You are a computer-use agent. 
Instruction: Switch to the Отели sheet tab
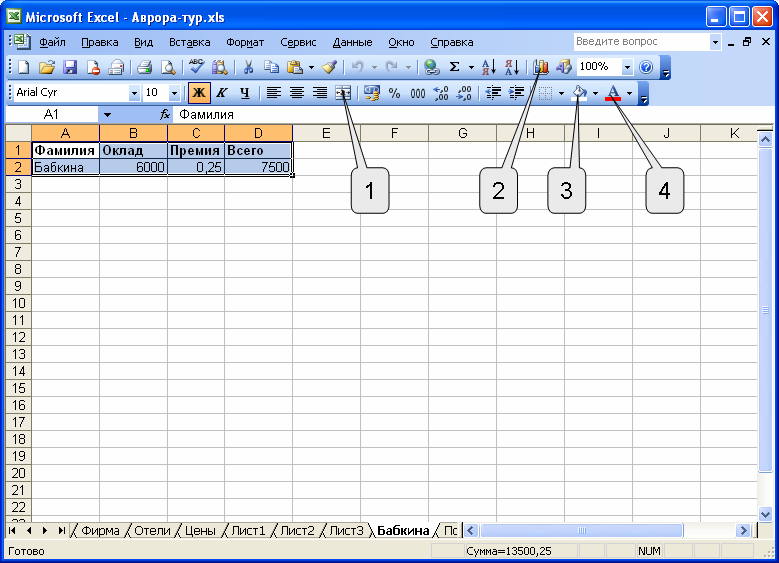pyautogui.click(x=152, y=531)
